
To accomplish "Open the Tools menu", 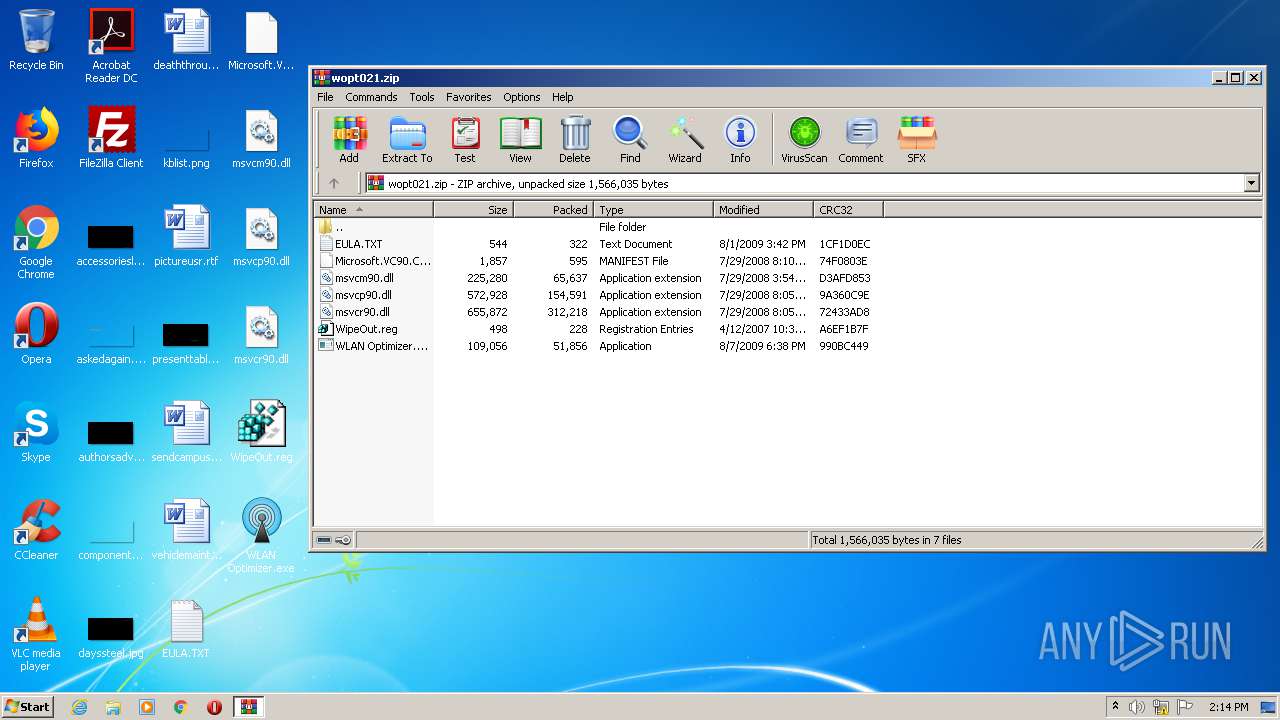I will point(422,97).
